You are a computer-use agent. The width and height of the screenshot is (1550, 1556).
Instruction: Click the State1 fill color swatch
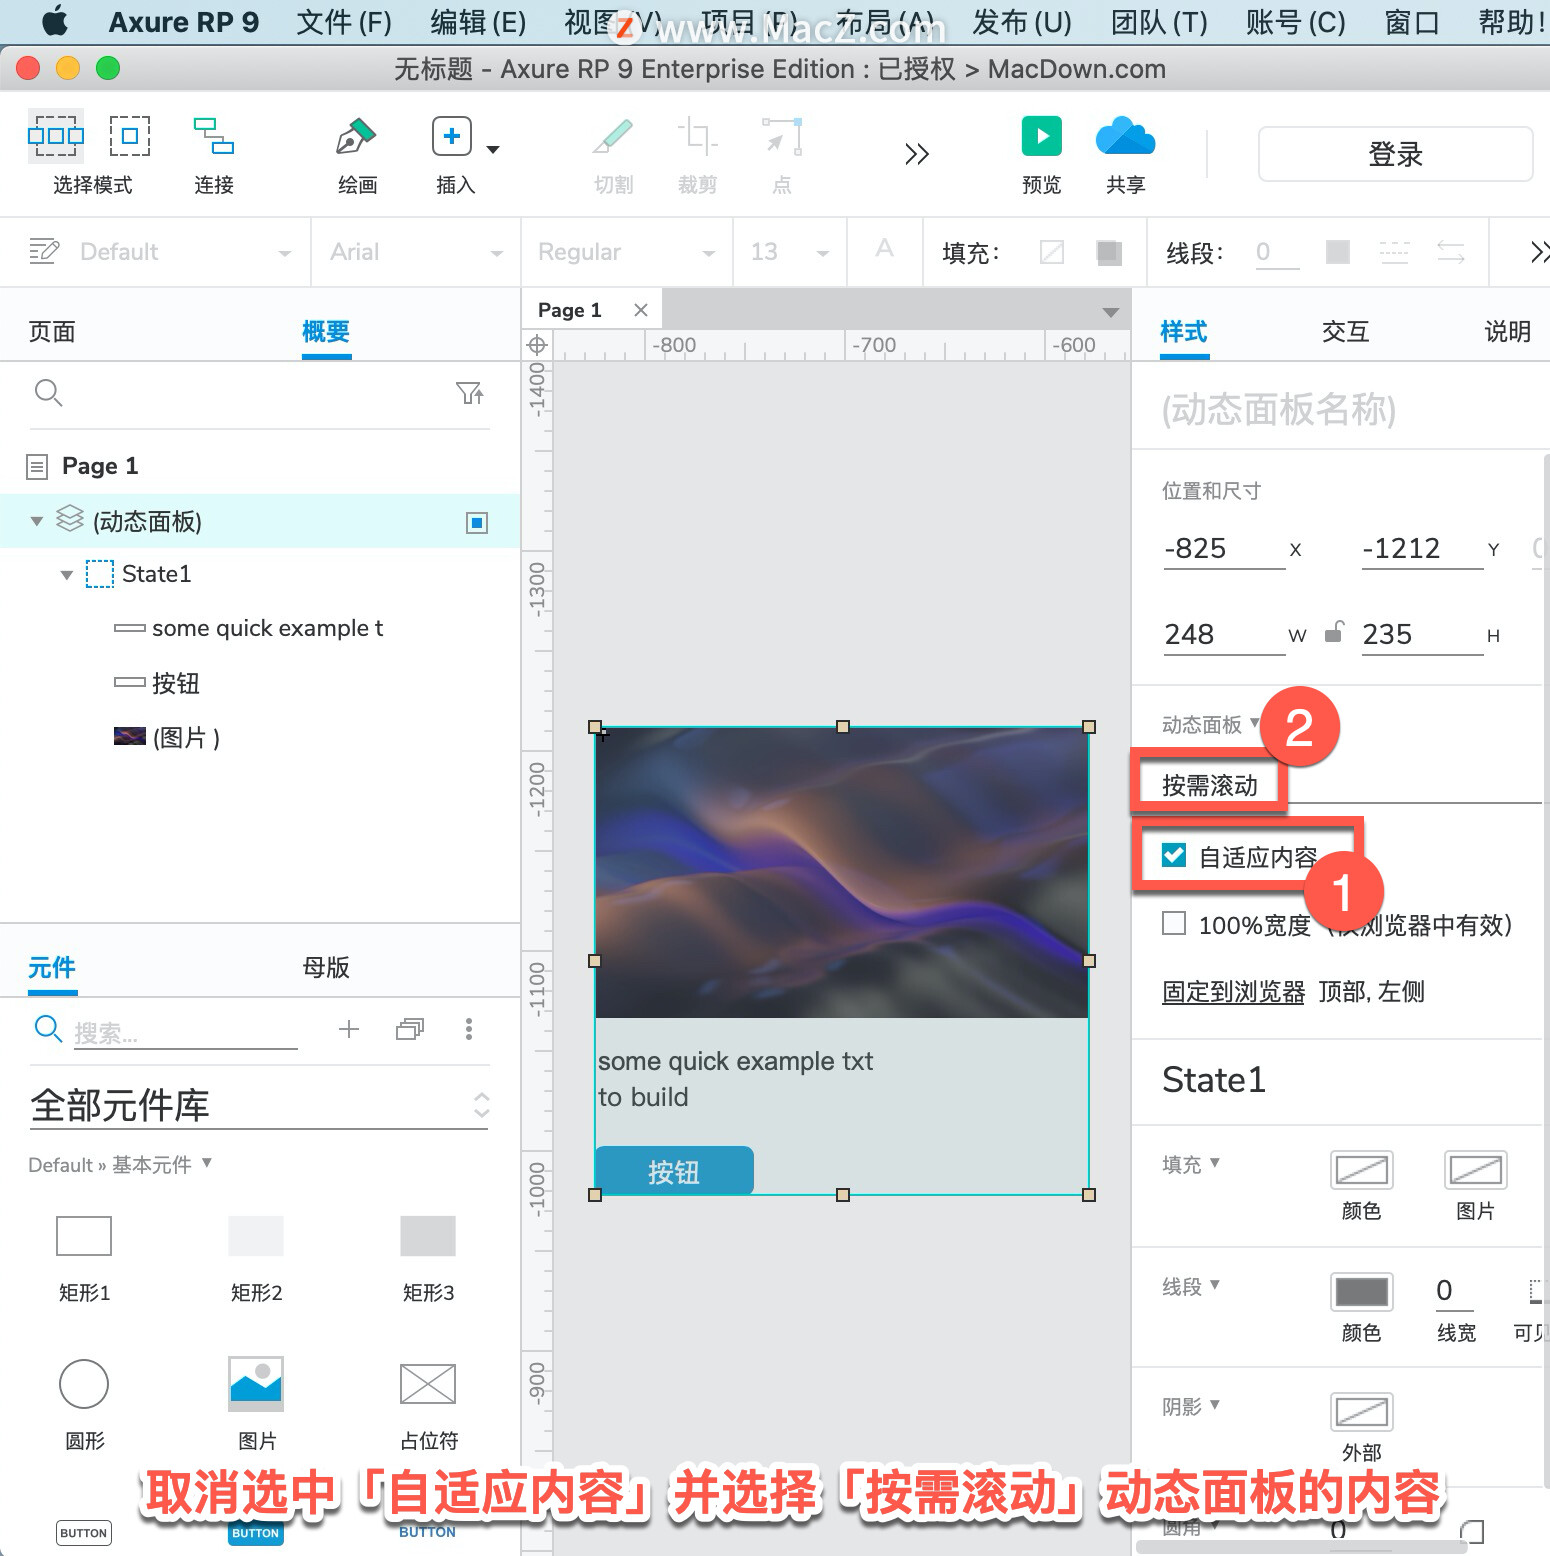tap(1361, 1169)
